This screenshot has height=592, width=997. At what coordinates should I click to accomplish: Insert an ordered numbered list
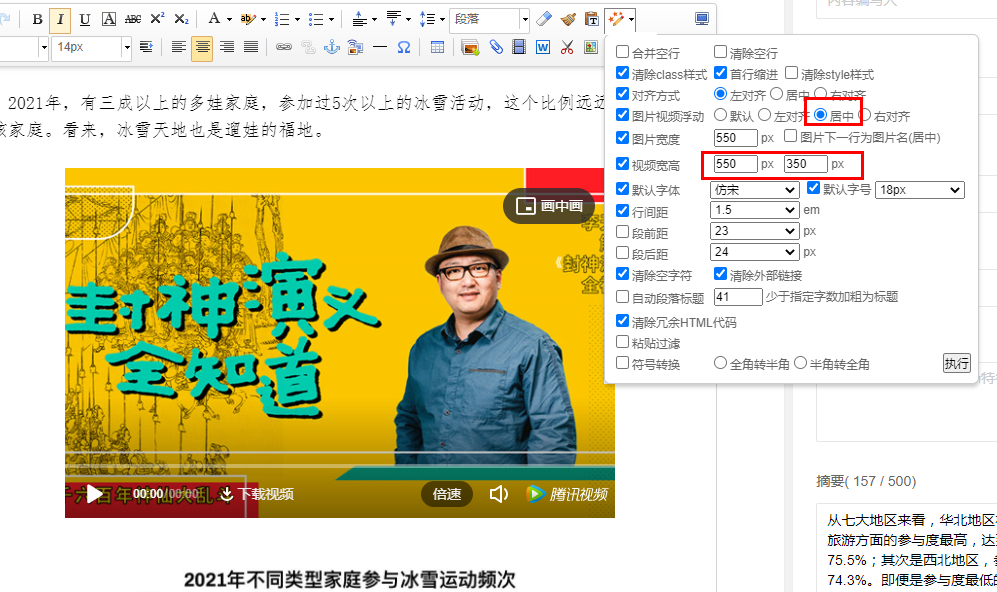tap(282, 20)
